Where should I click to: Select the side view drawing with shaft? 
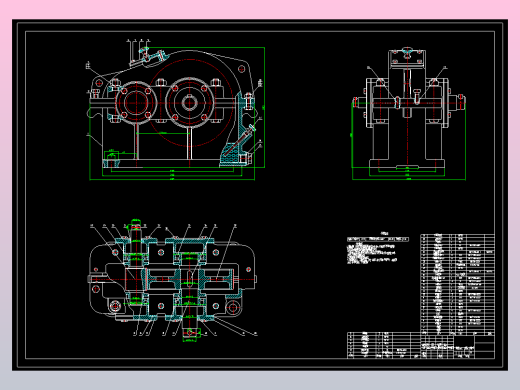pos(409,113)
